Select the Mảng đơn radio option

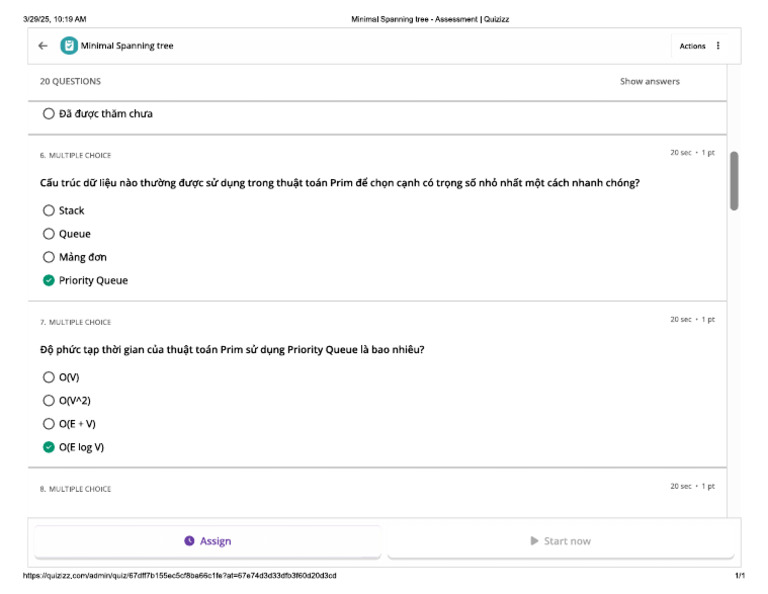coord(49,257)
